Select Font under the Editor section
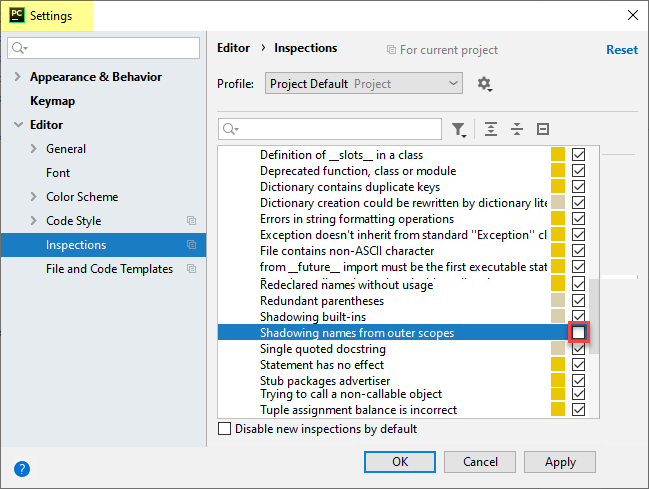 coord(58,173)
